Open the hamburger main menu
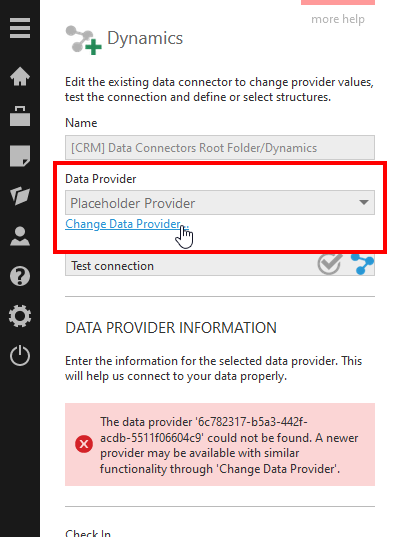Viewport: 399px width, 537px height. (20, 28)
